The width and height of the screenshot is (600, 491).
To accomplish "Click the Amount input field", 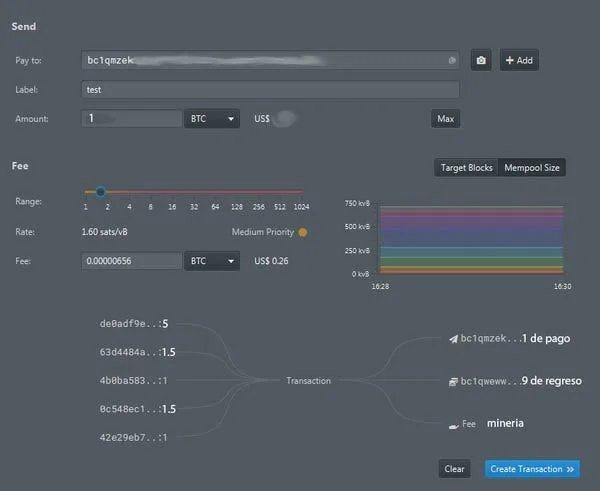I will 132,119.
